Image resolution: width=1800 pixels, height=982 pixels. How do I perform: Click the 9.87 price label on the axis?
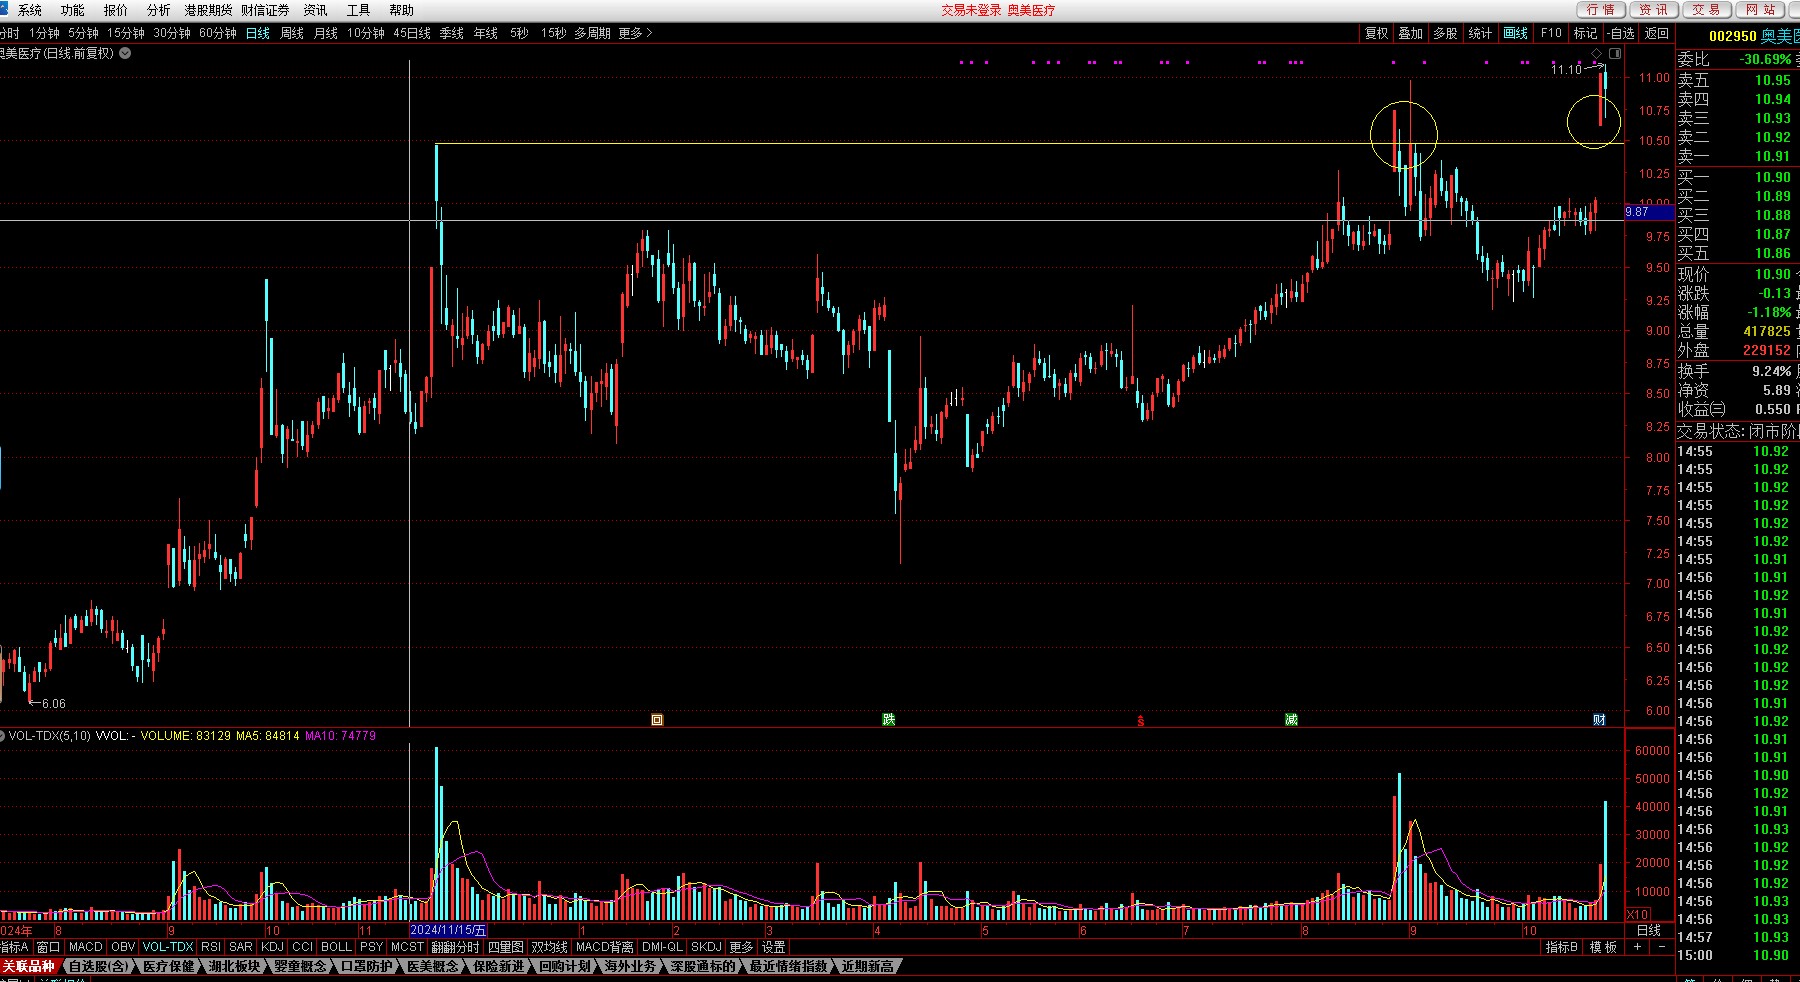pyautogui.click(x=1649, y=212)
